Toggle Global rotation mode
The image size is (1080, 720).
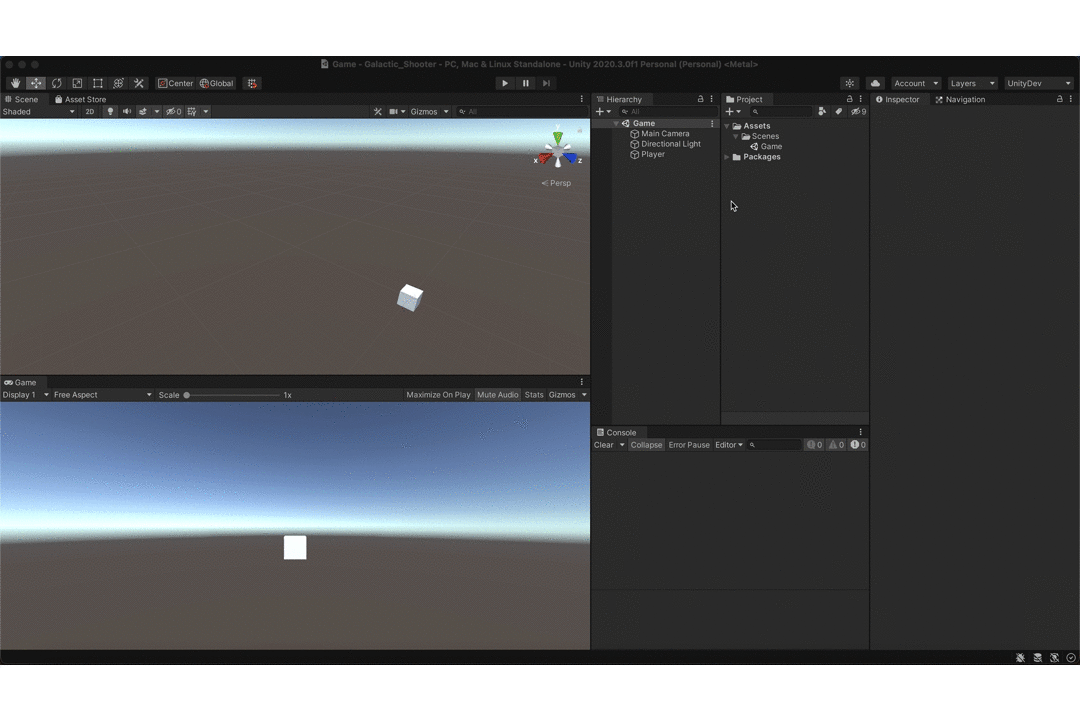(217, 83)
